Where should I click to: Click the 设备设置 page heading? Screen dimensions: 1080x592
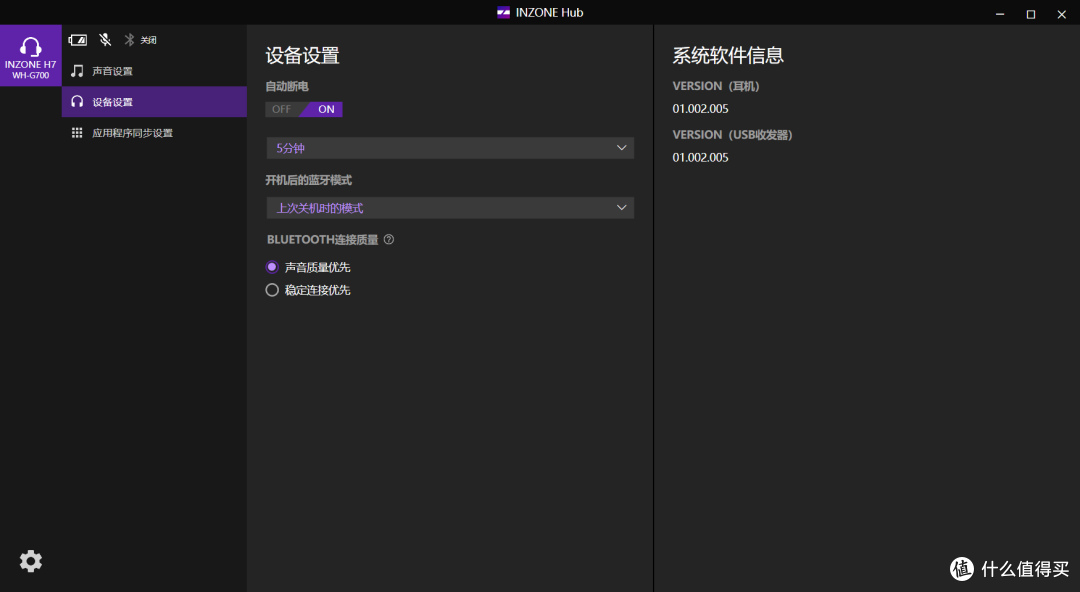(302, 56)
